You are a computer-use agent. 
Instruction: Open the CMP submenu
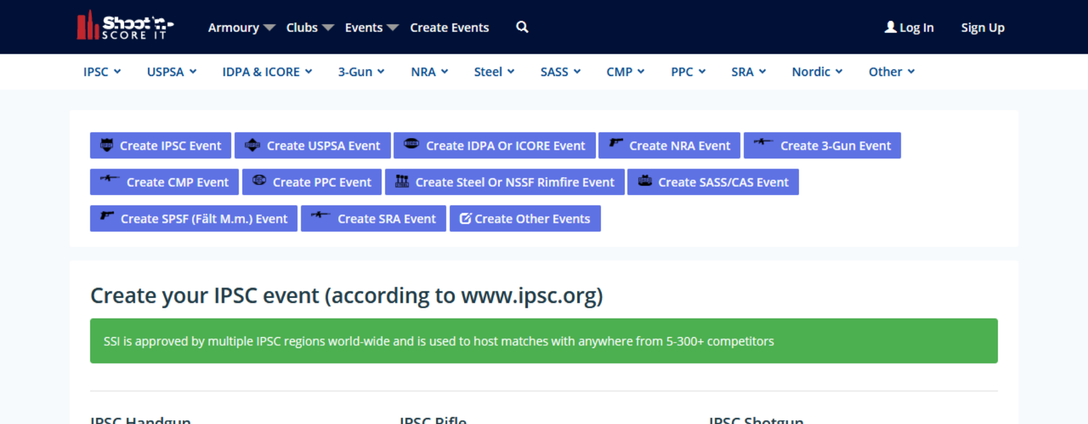point(626,71)
